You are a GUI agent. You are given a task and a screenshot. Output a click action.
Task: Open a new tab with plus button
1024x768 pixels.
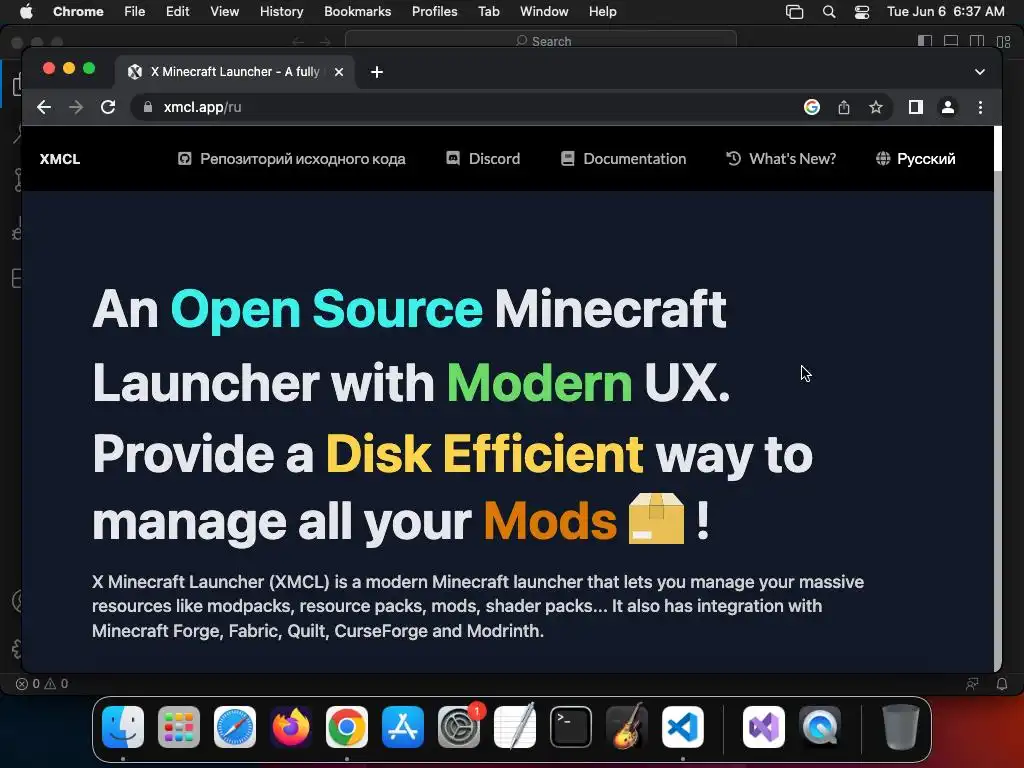click(377, 72)
